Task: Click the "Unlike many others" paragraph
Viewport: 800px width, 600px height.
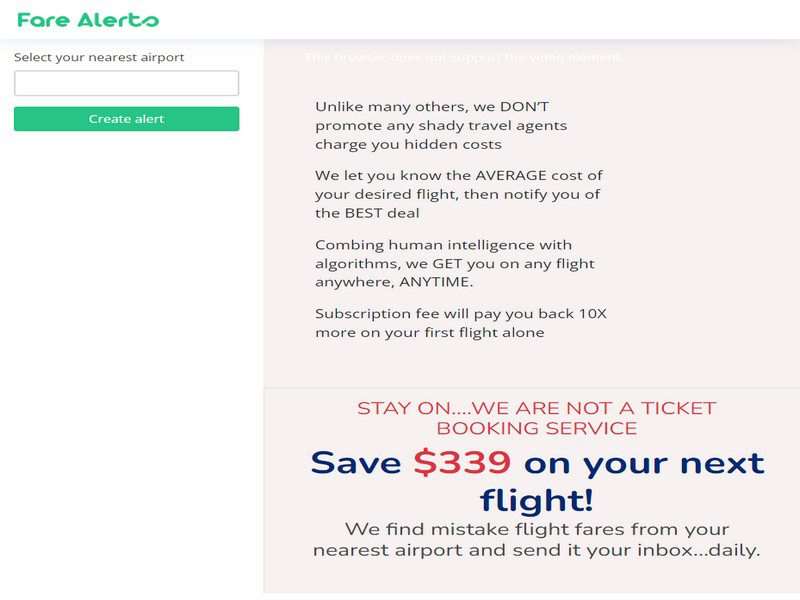Action: (x=441, y=125)
